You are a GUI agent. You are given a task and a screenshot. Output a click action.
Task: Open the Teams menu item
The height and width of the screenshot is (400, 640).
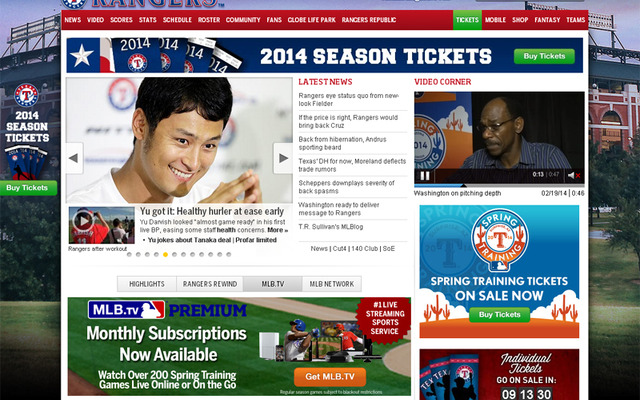(x=576, y=20)
